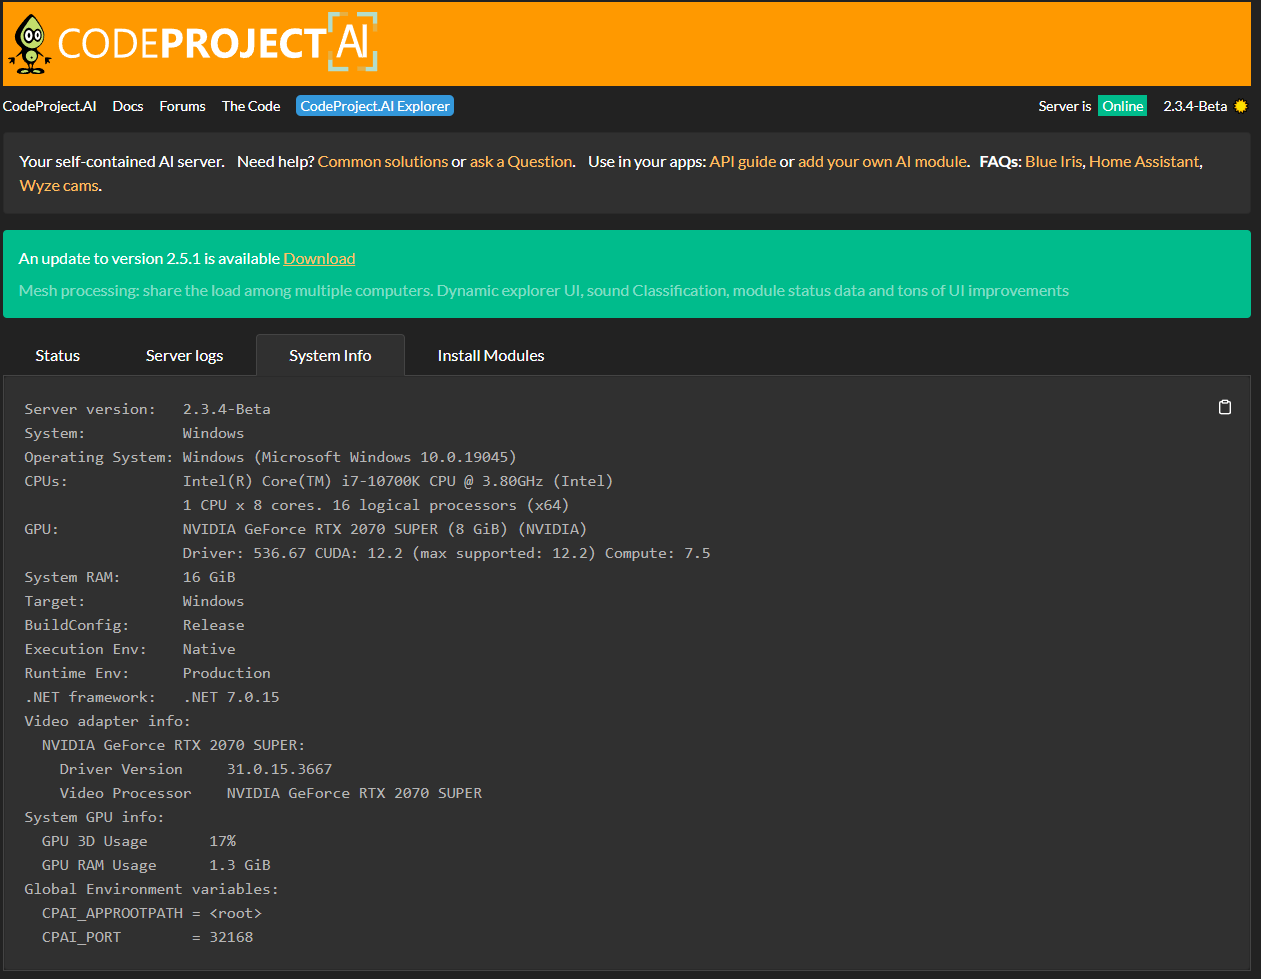Screen dimensions: 1261x979
Task: Click the GPU 3D Usage '17%' value
Action: point(223,841)
